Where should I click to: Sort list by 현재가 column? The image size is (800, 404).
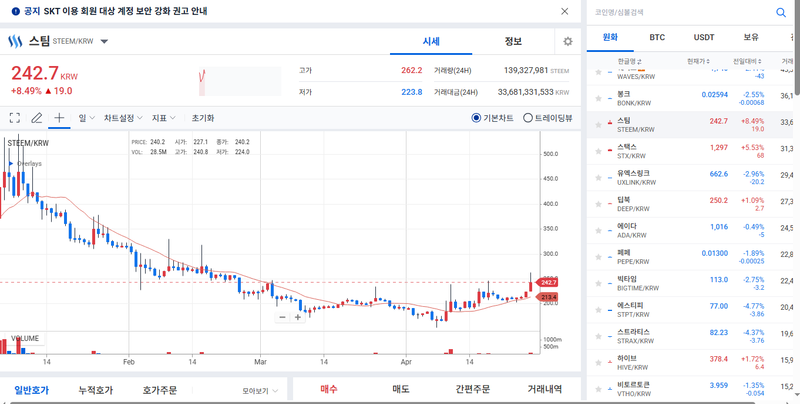698,61
